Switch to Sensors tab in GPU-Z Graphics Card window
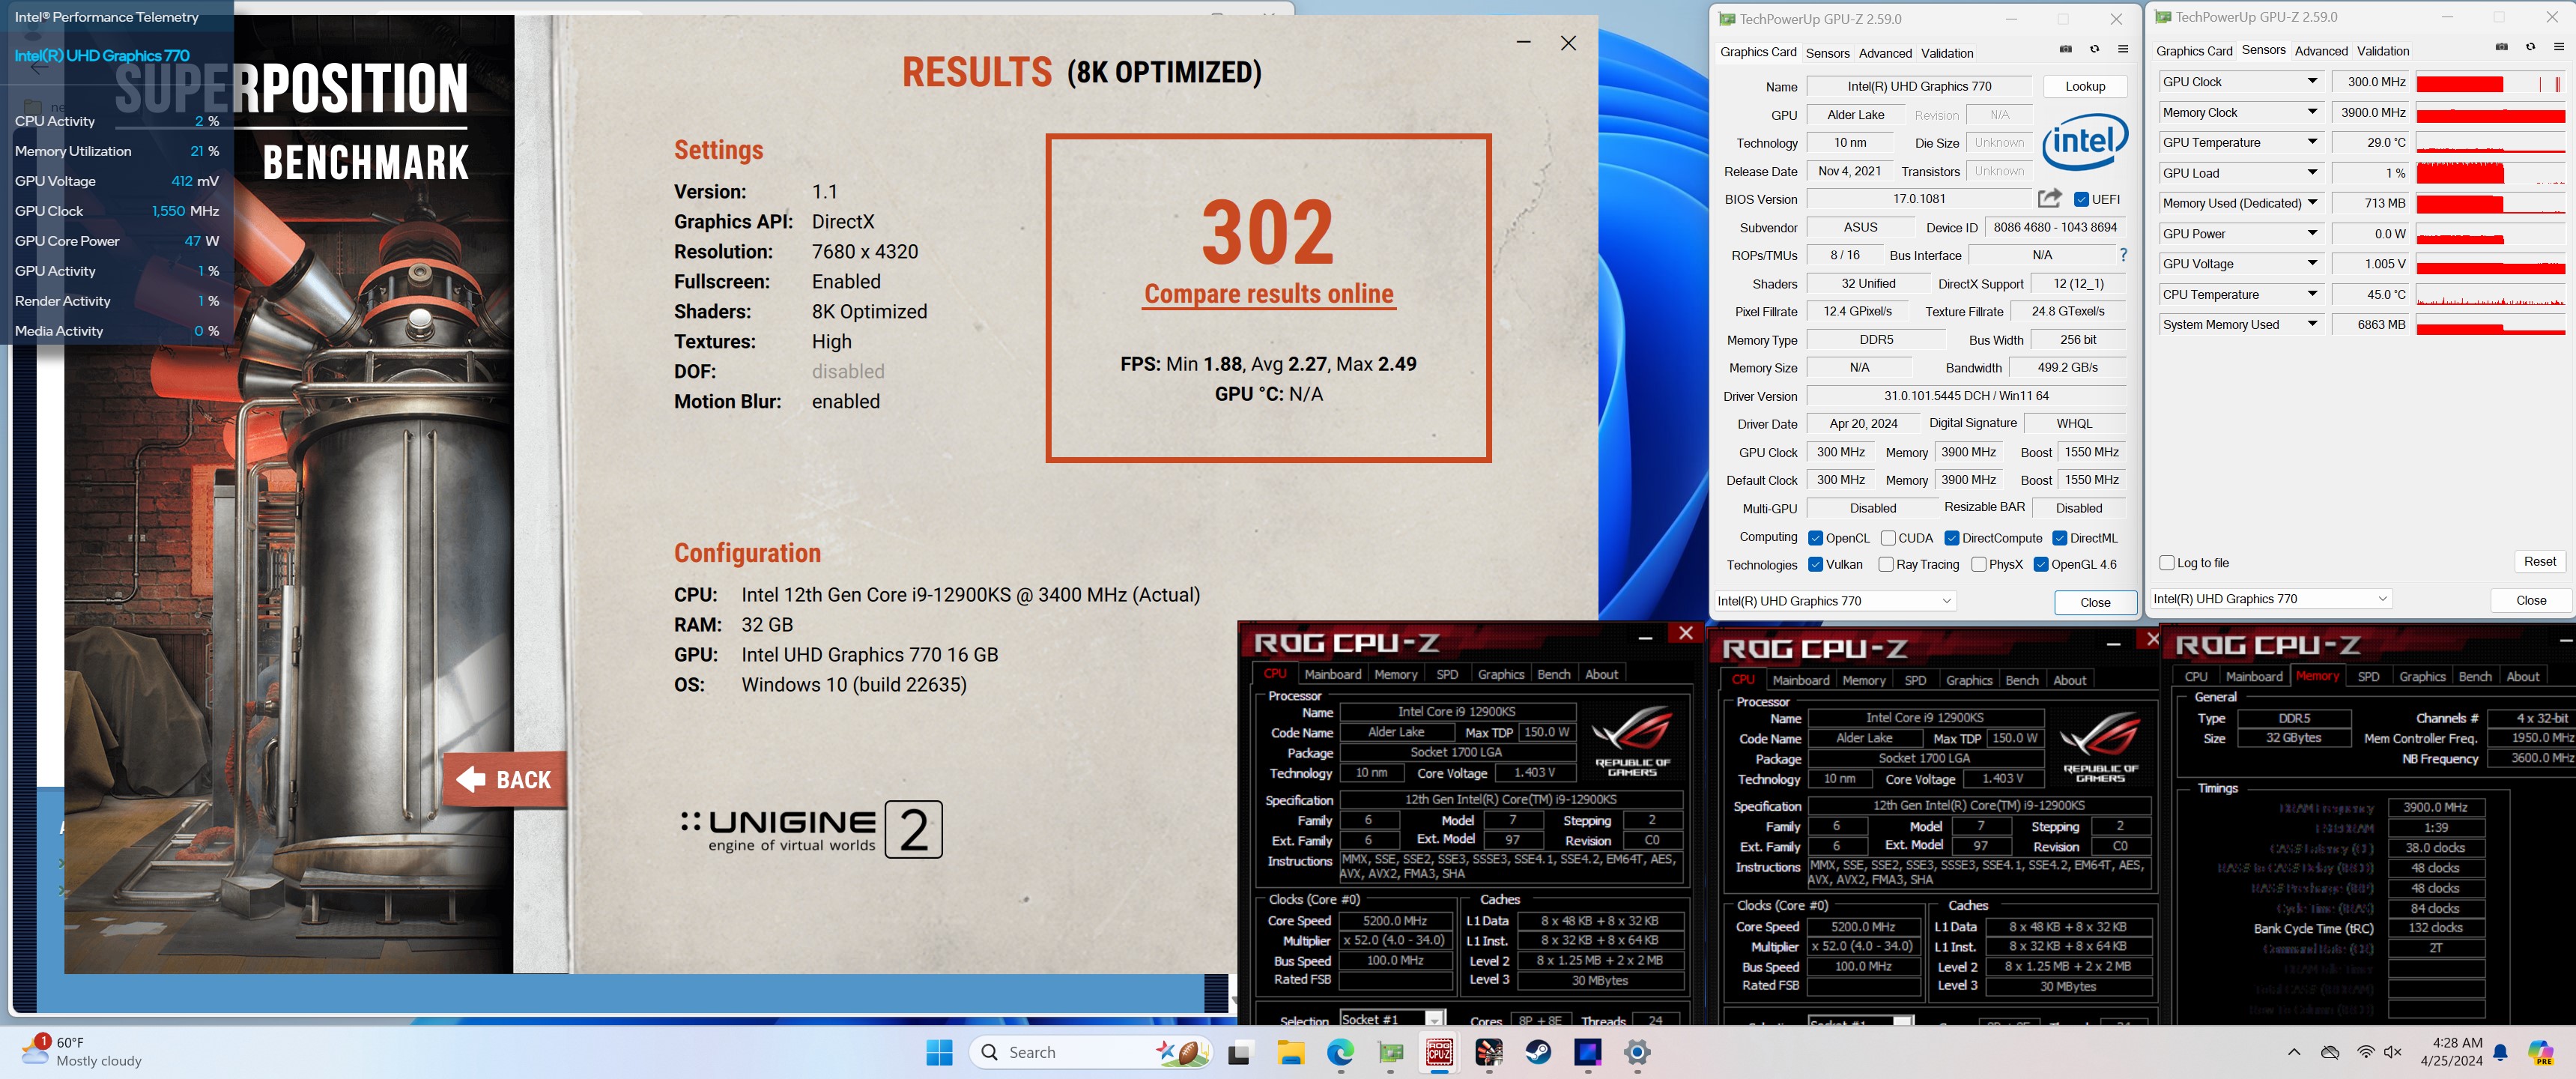This screenshot has width=2576, height=1079. click(x=1827, y=53)
